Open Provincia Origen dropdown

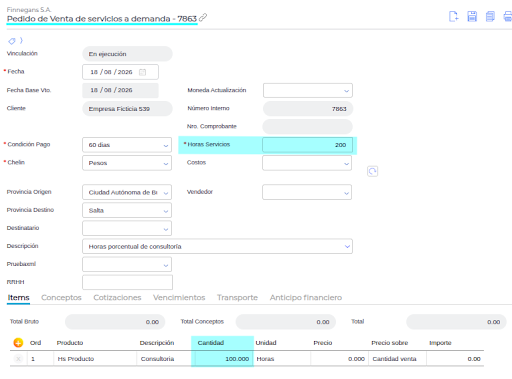(127, 192)
